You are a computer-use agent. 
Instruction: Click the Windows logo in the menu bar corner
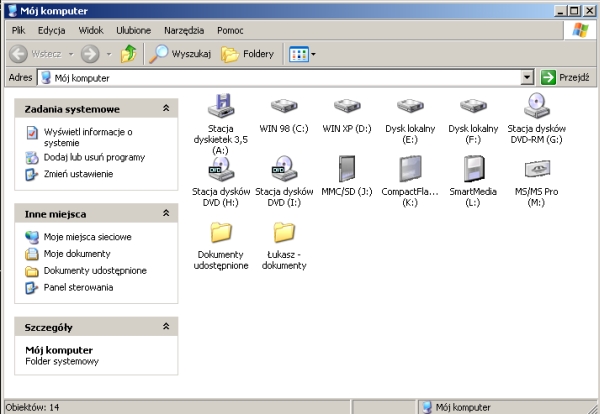[x=580, y=30]
